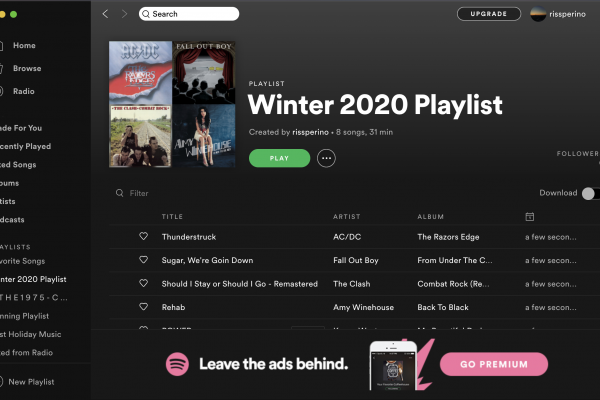Open Podcasts in the sidebar

coord(12,220)
